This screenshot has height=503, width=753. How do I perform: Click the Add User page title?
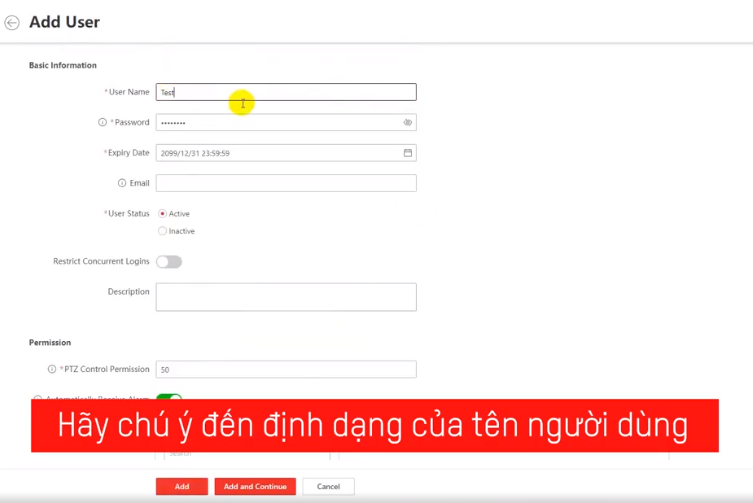click(64, 22)
